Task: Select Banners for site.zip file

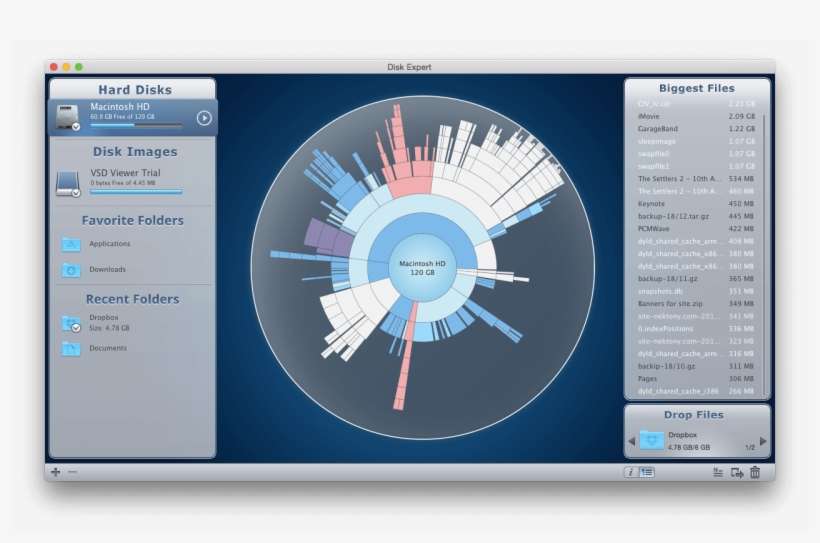Action: [x=696, y=303]
